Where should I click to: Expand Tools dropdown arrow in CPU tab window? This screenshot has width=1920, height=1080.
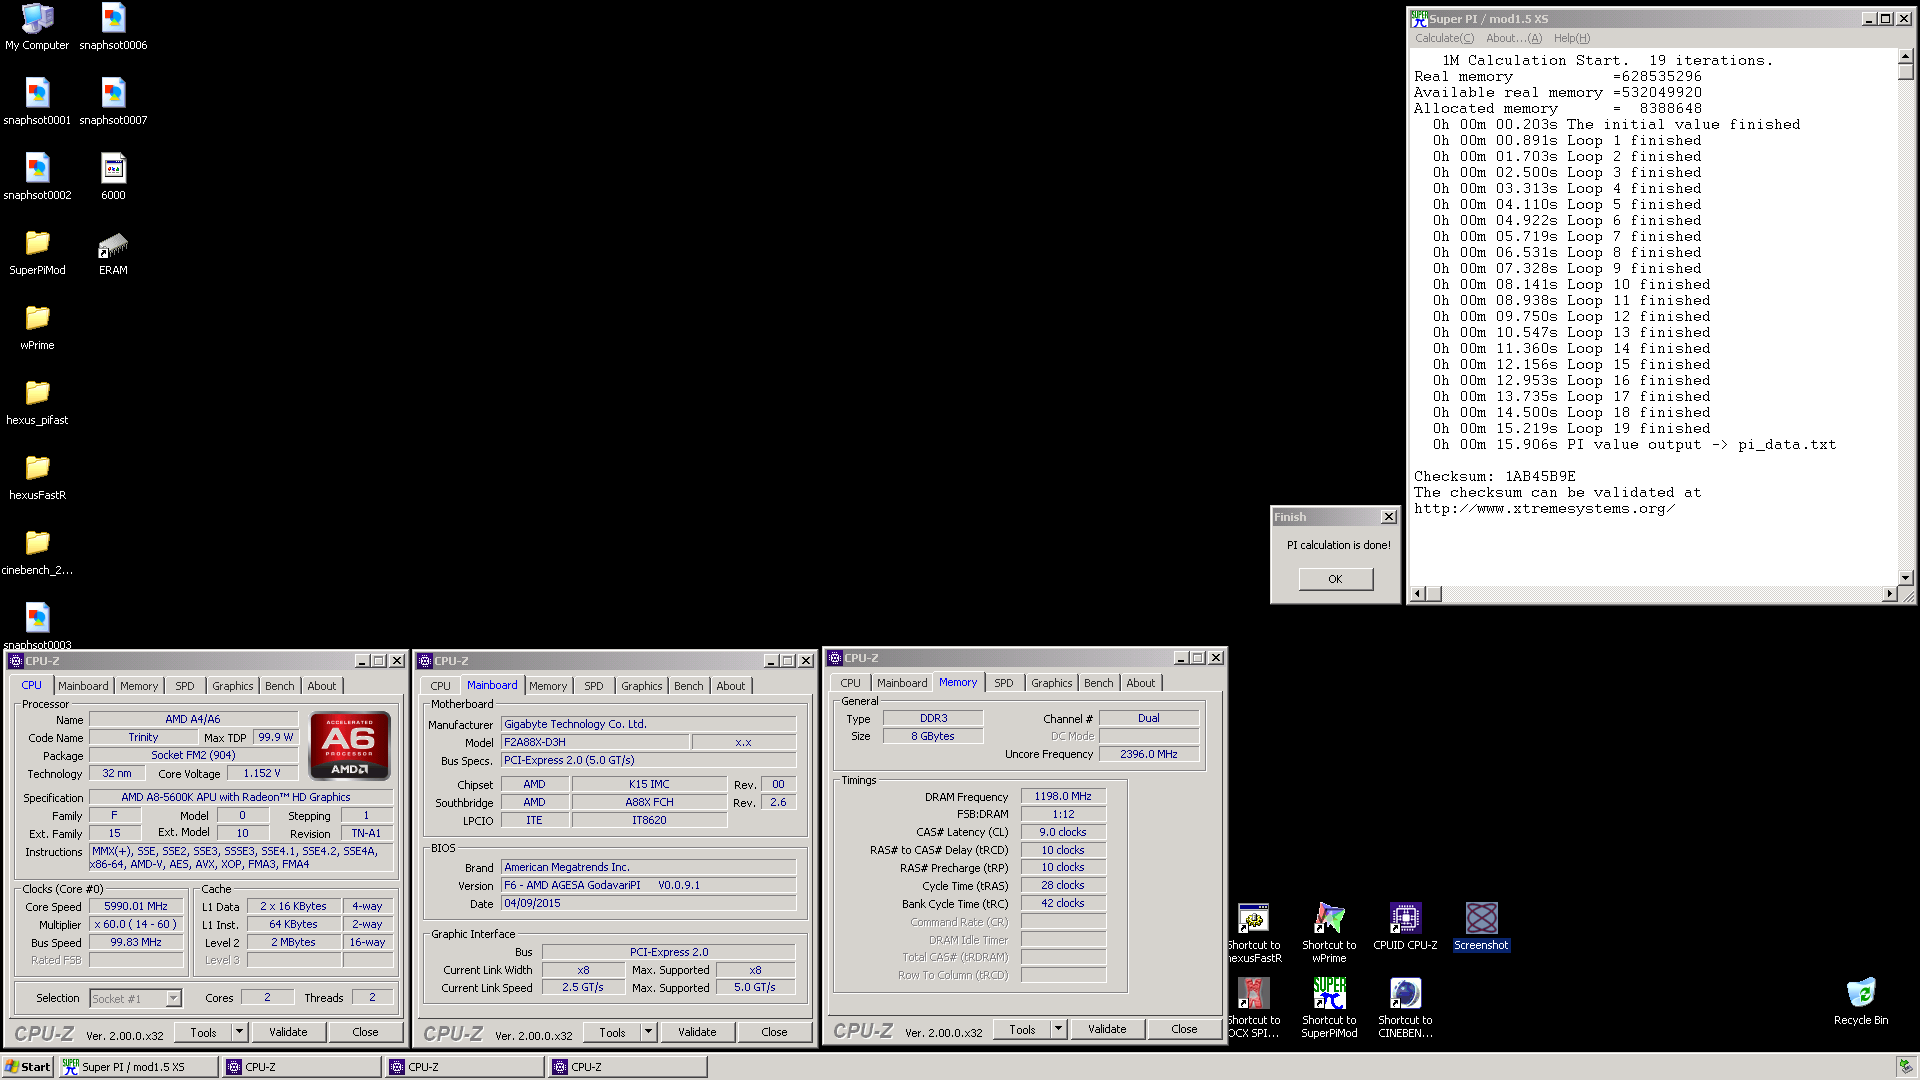239,1032
